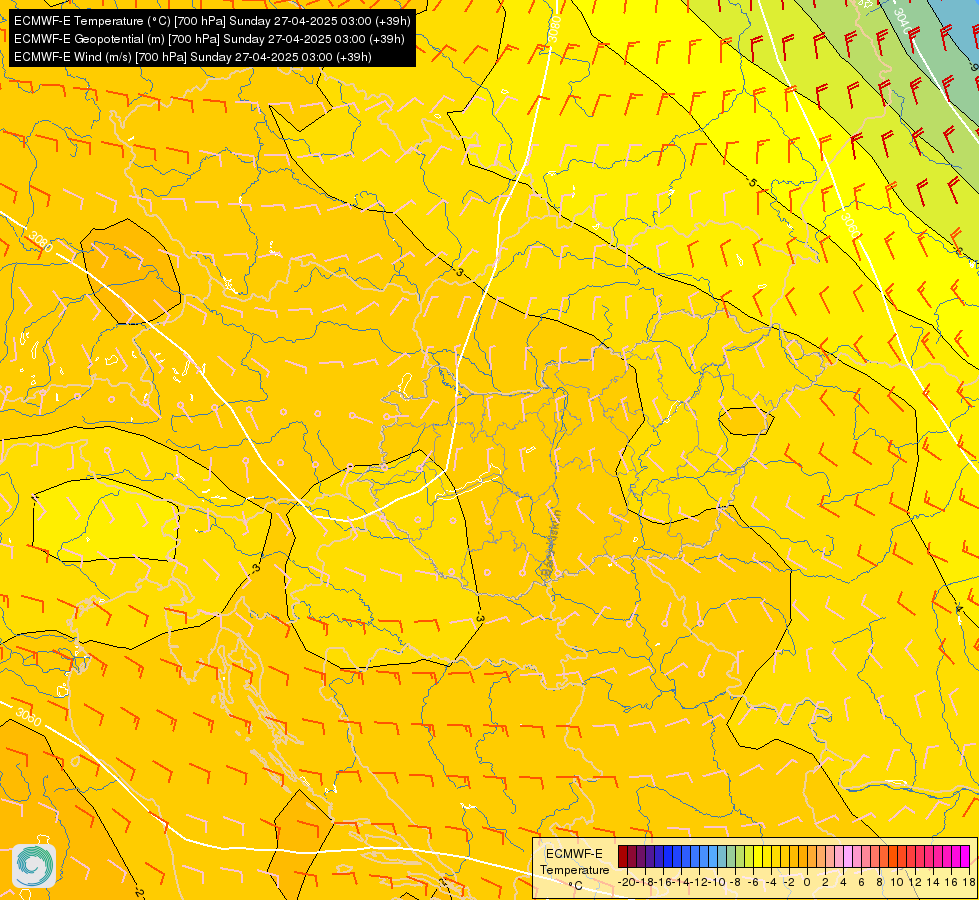The image size is (979, 900).
Task: Select the ECMWF-E Wind 700 hPa title line
Action: point(193,57)
